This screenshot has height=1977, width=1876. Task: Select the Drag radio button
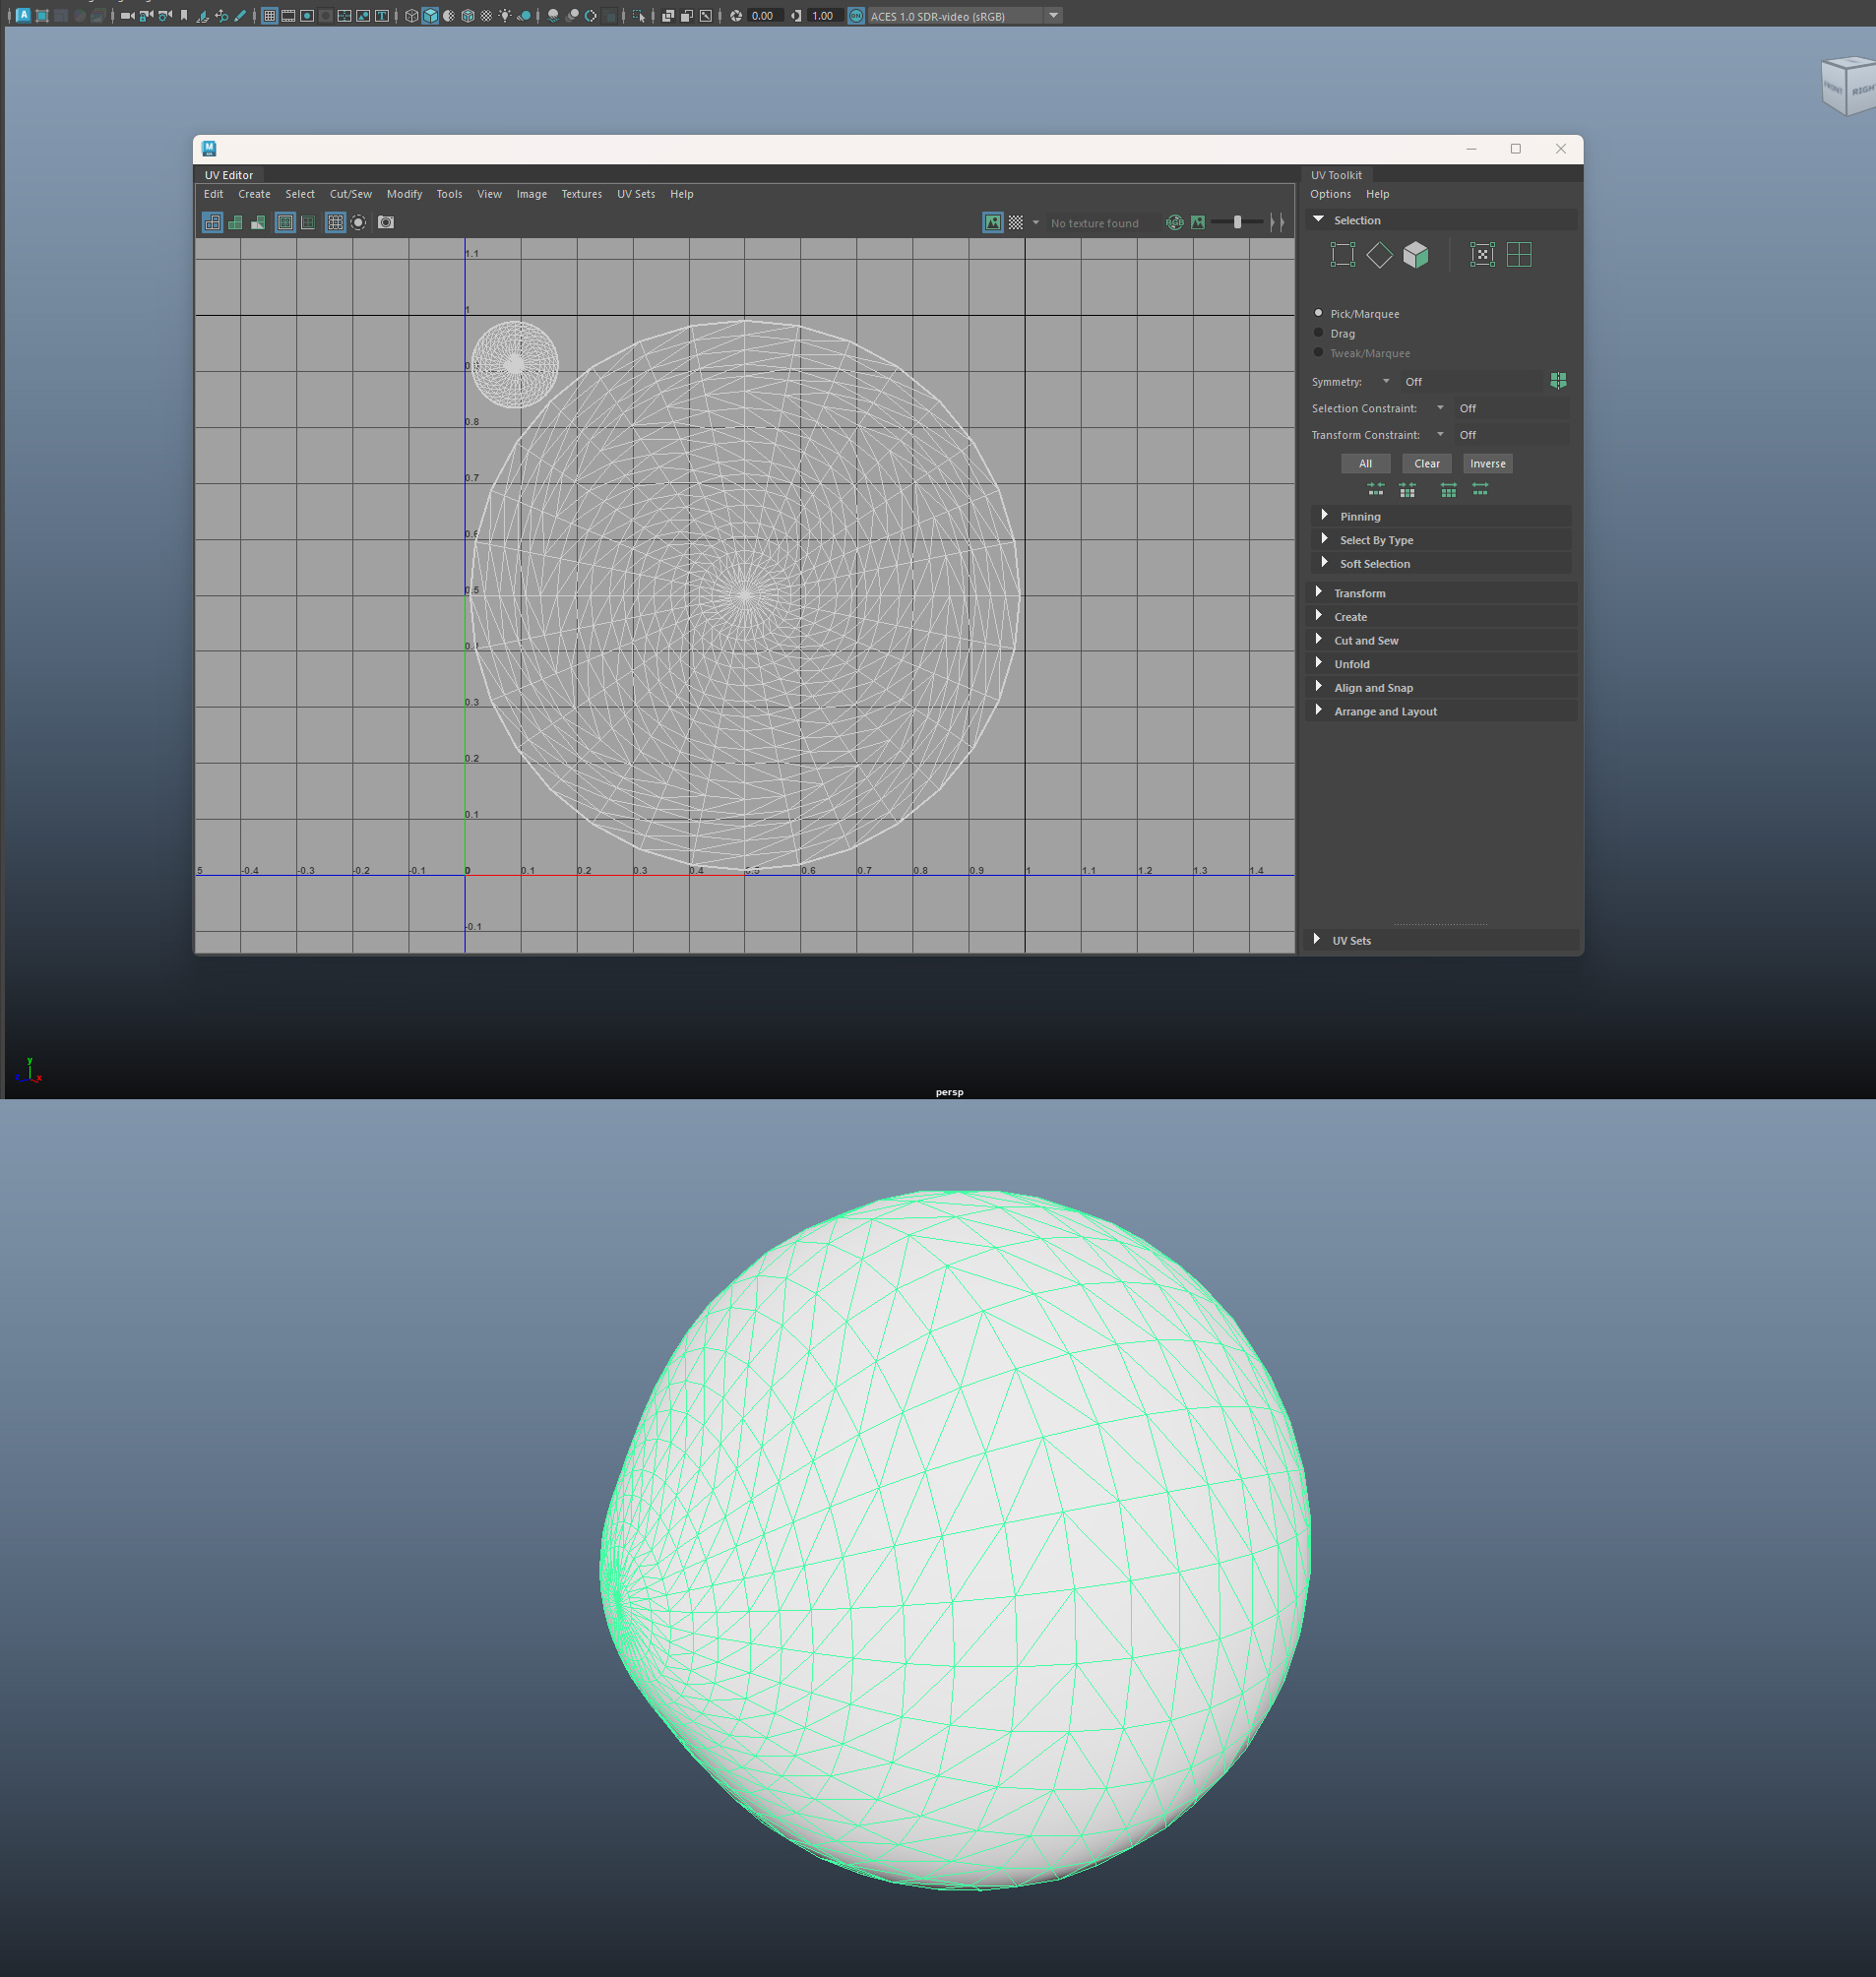[1318, 333]
